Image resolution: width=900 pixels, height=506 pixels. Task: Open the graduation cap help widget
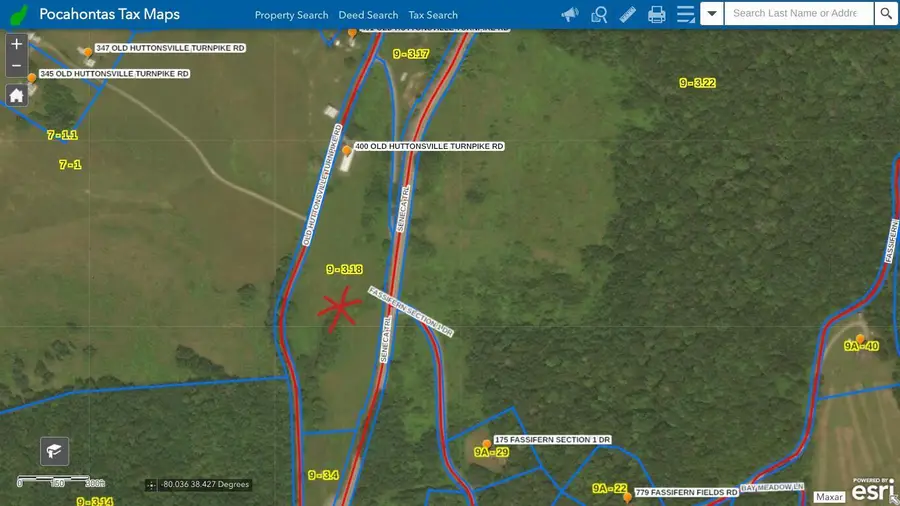tap(55, 451)
